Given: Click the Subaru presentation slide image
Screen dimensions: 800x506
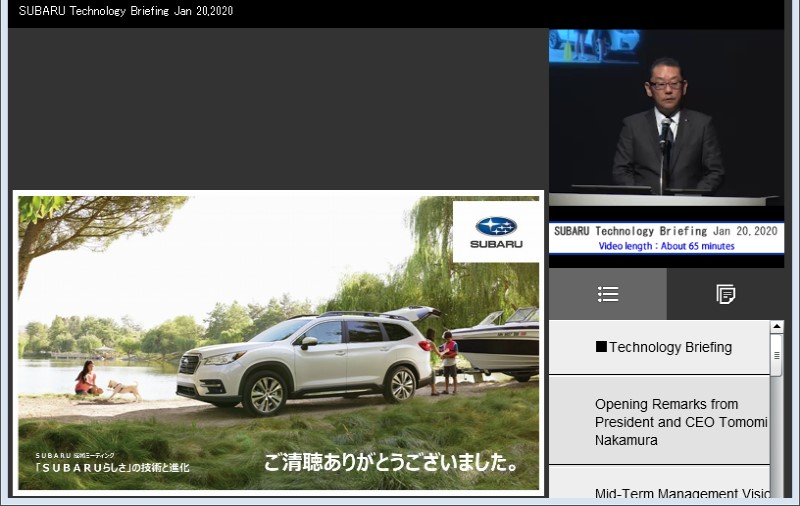Looking at the screenshot, I should coord(279,343).
